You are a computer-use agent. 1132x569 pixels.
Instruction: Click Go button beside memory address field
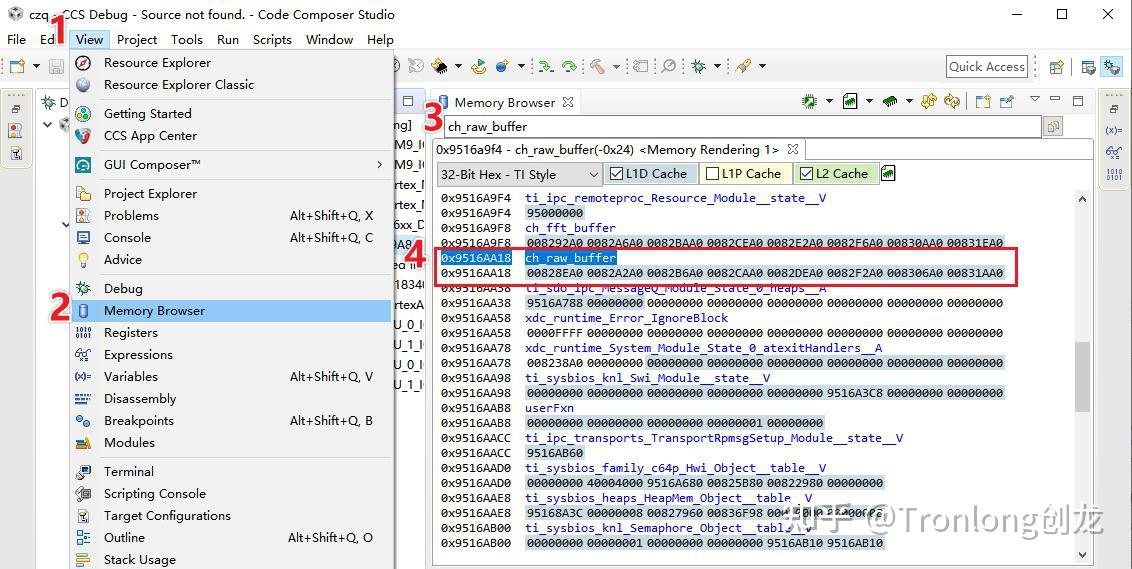(x=1052, y=127)
